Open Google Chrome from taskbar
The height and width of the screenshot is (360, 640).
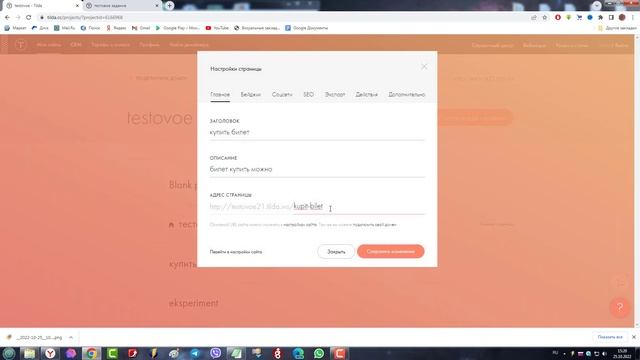tap(91, 353)
